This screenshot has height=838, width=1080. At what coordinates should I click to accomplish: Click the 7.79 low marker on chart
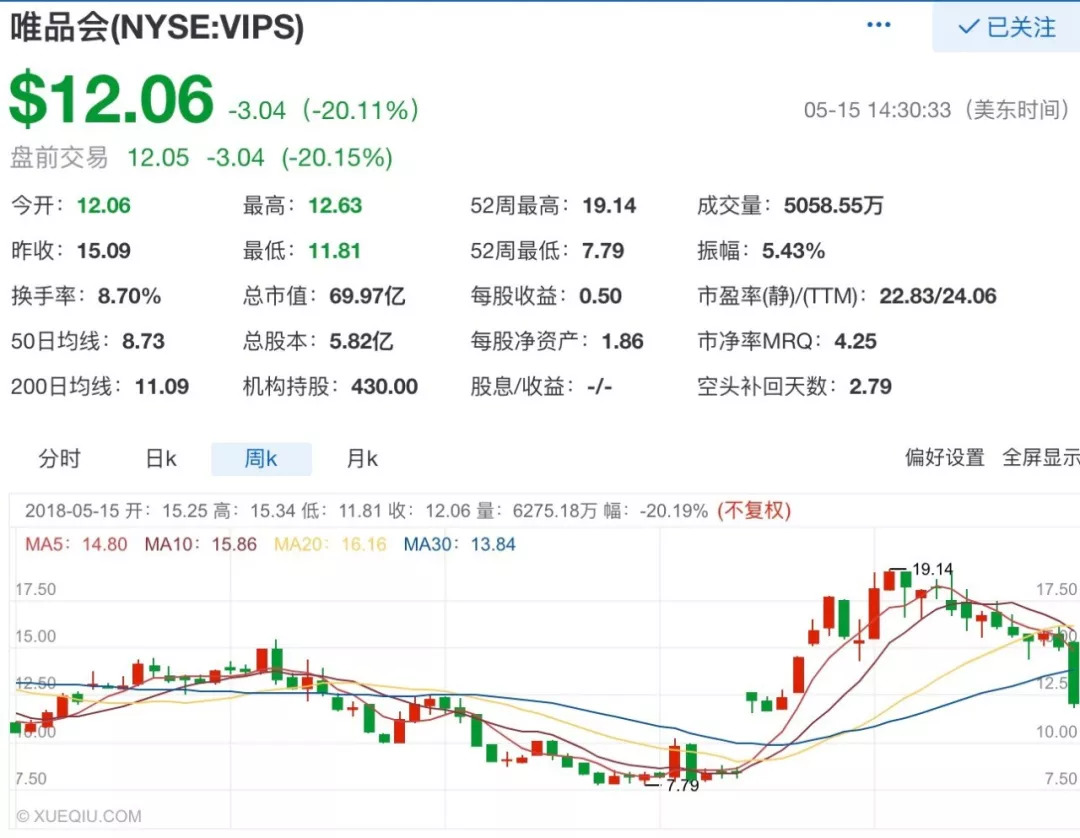(x=682, y=786)
